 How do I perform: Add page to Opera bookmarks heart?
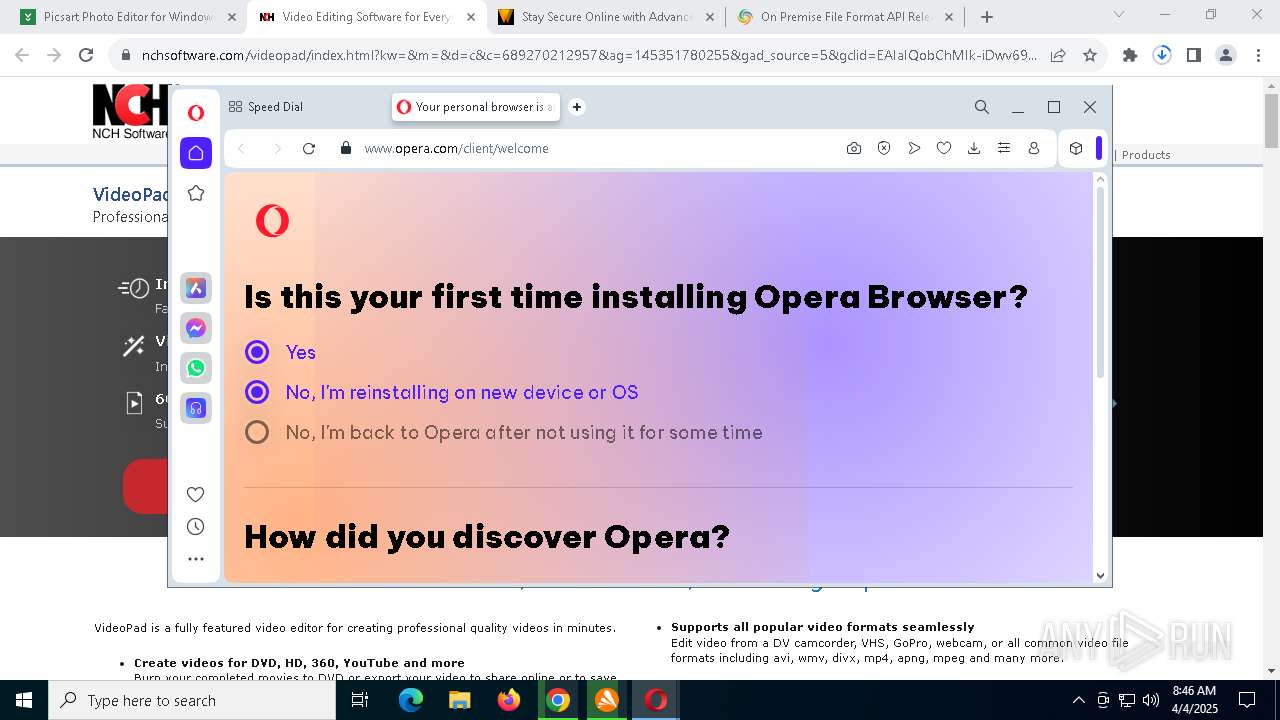(944, 148)
